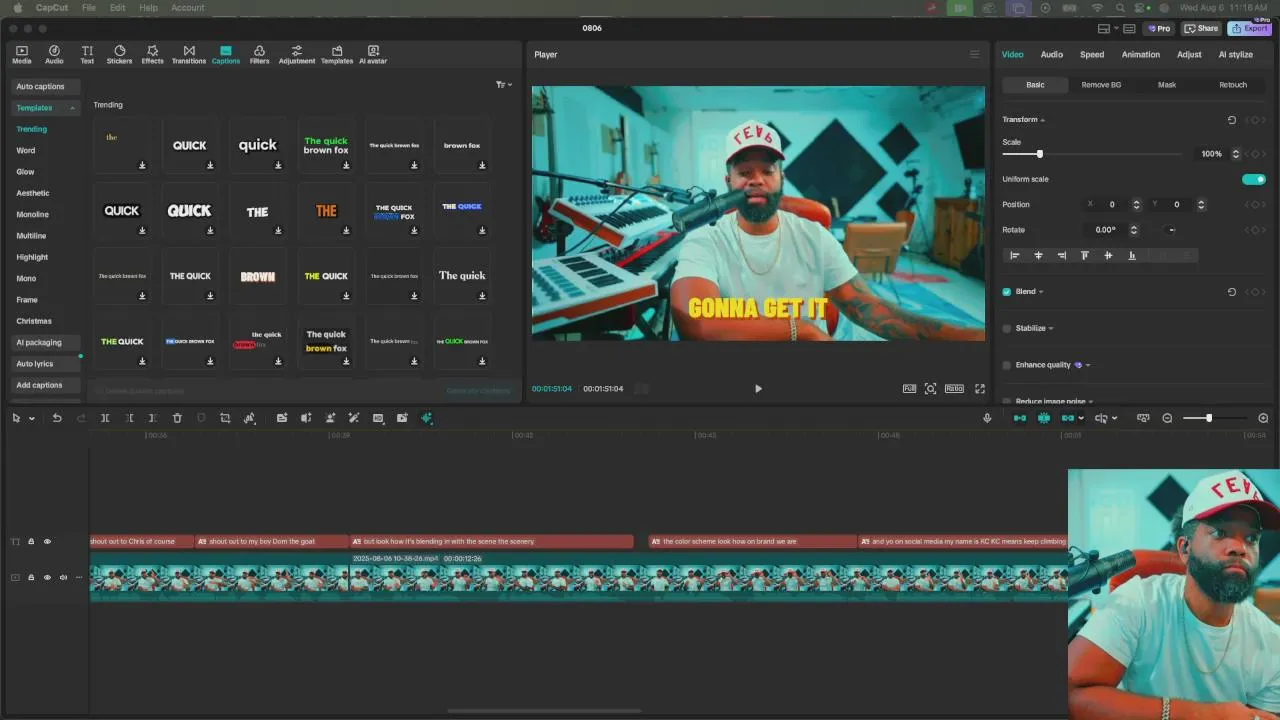Click the delete trash icon
This screenshot has width=1280, height=720.
click(x=177, y=418)
